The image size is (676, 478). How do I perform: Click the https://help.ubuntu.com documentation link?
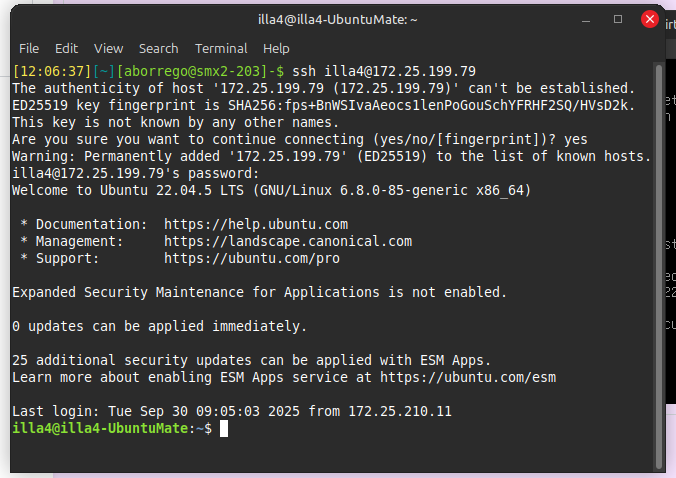tap(255, 224)
